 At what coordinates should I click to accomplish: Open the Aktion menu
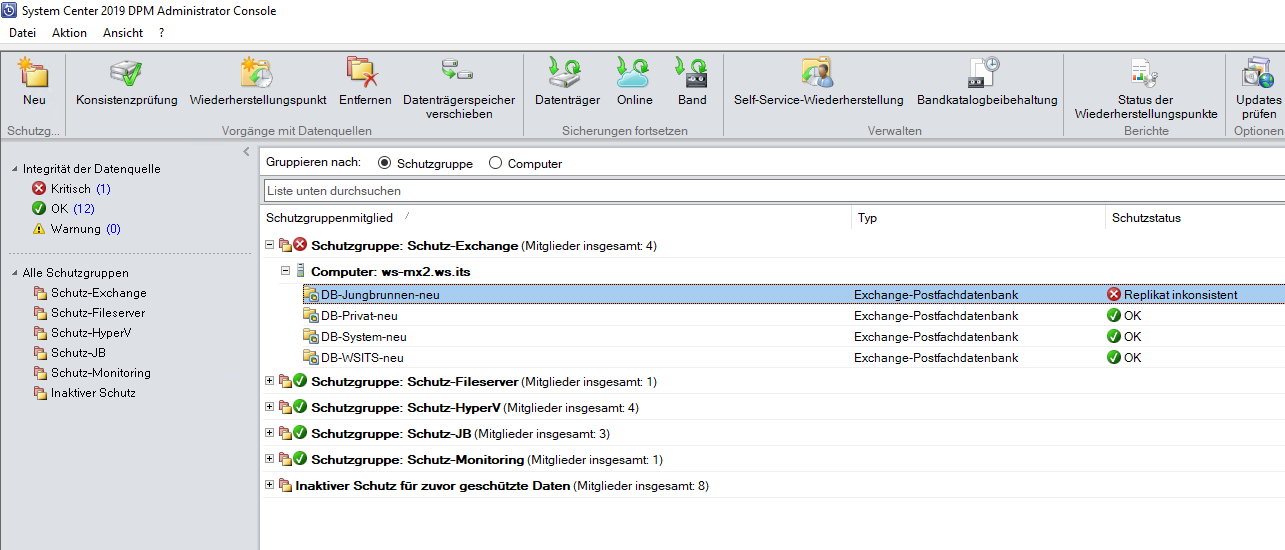(x=69, y=33)
